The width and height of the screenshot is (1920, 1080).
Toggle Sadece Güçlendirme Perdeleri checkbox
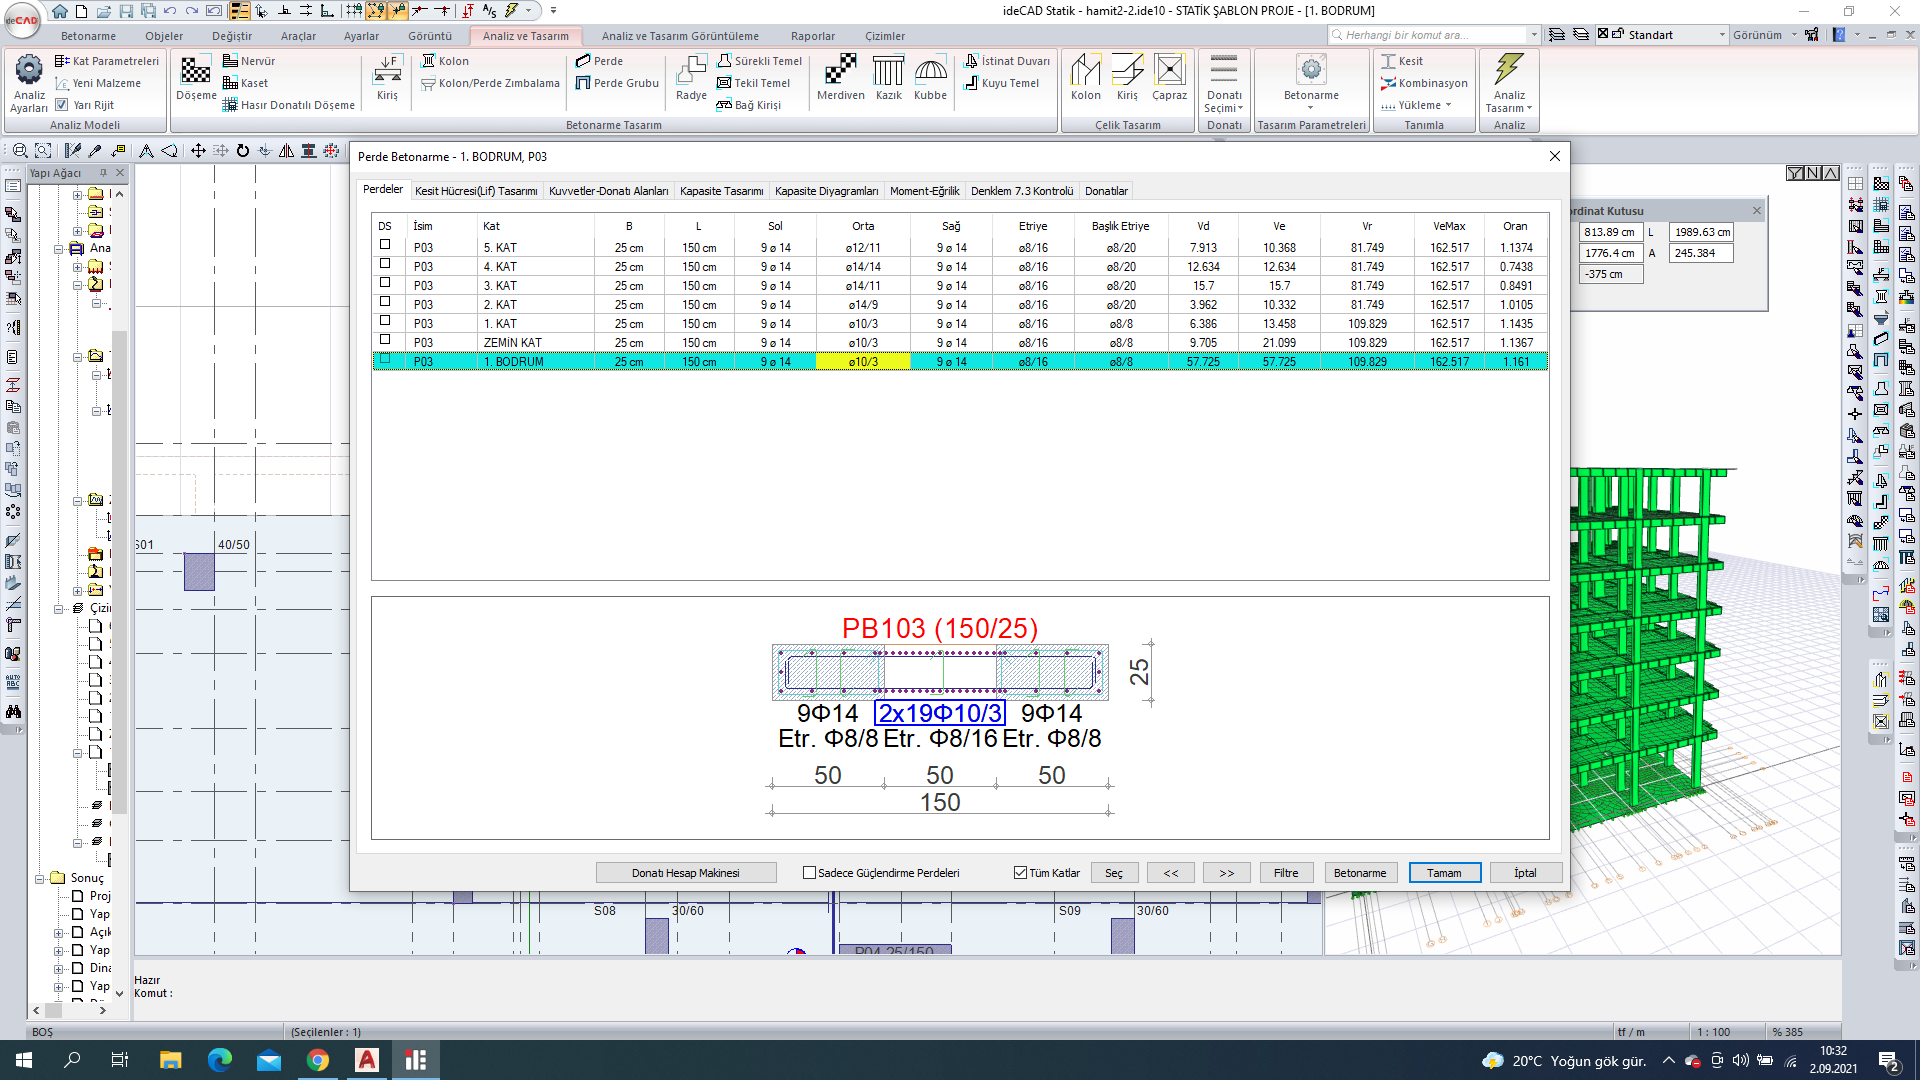coord(809,873)
